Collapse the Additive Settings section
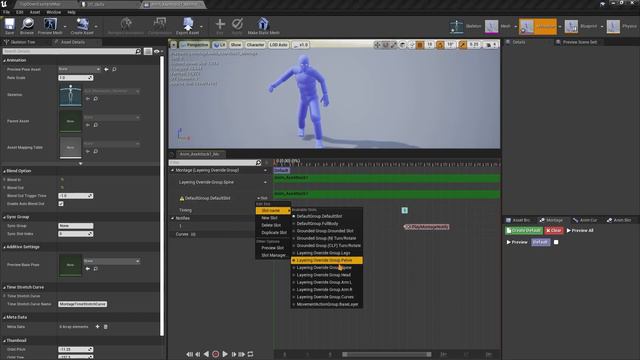 [x=4, y=247]
